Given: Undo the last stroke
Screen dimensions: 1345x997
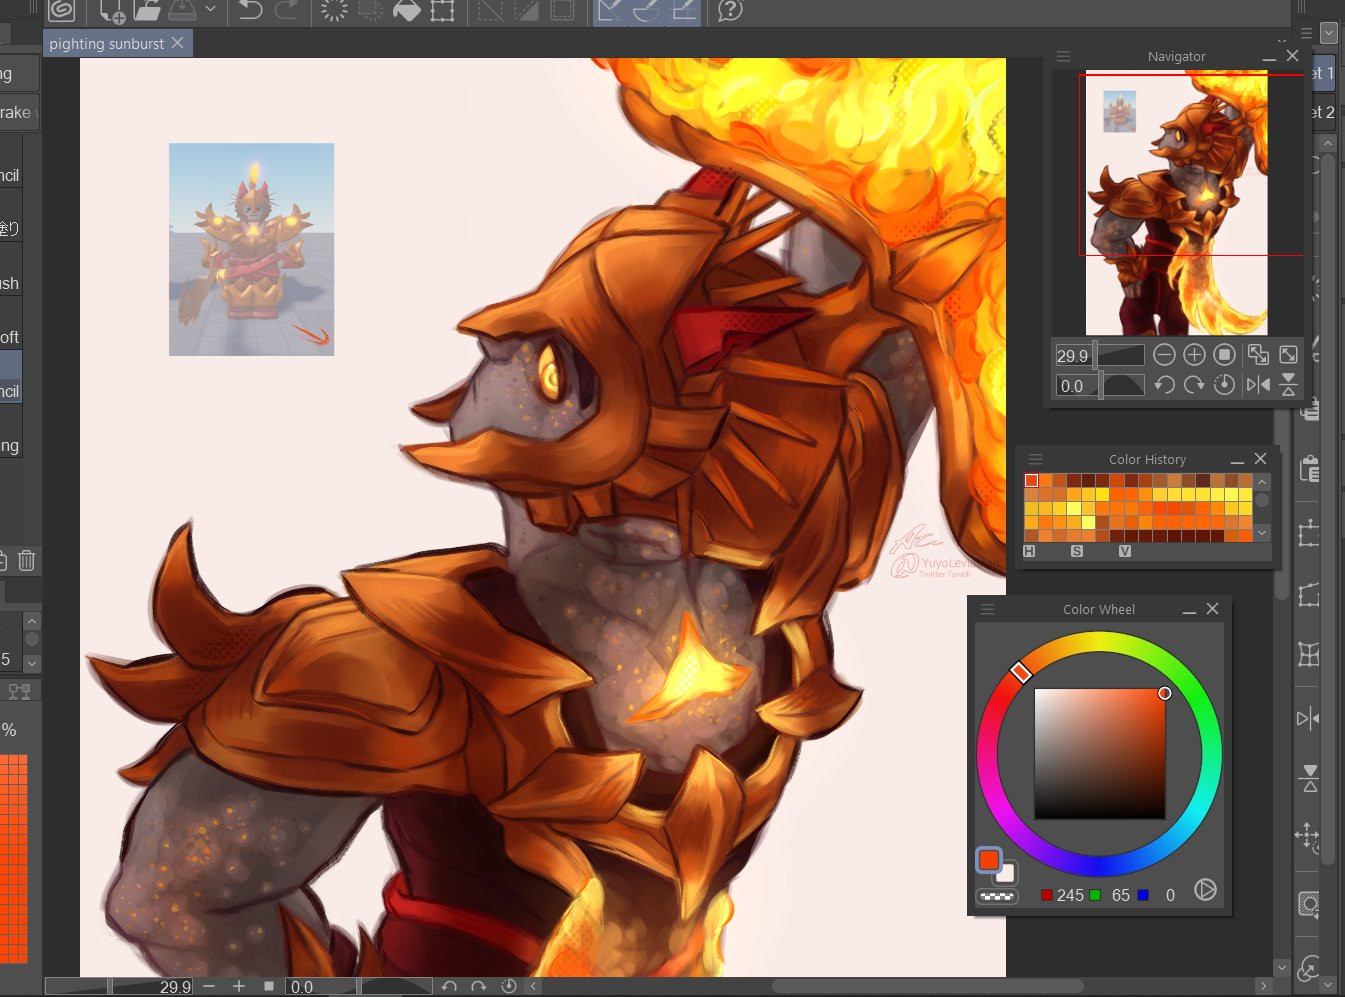Looking at the screenshot, I should coord(250,10).
